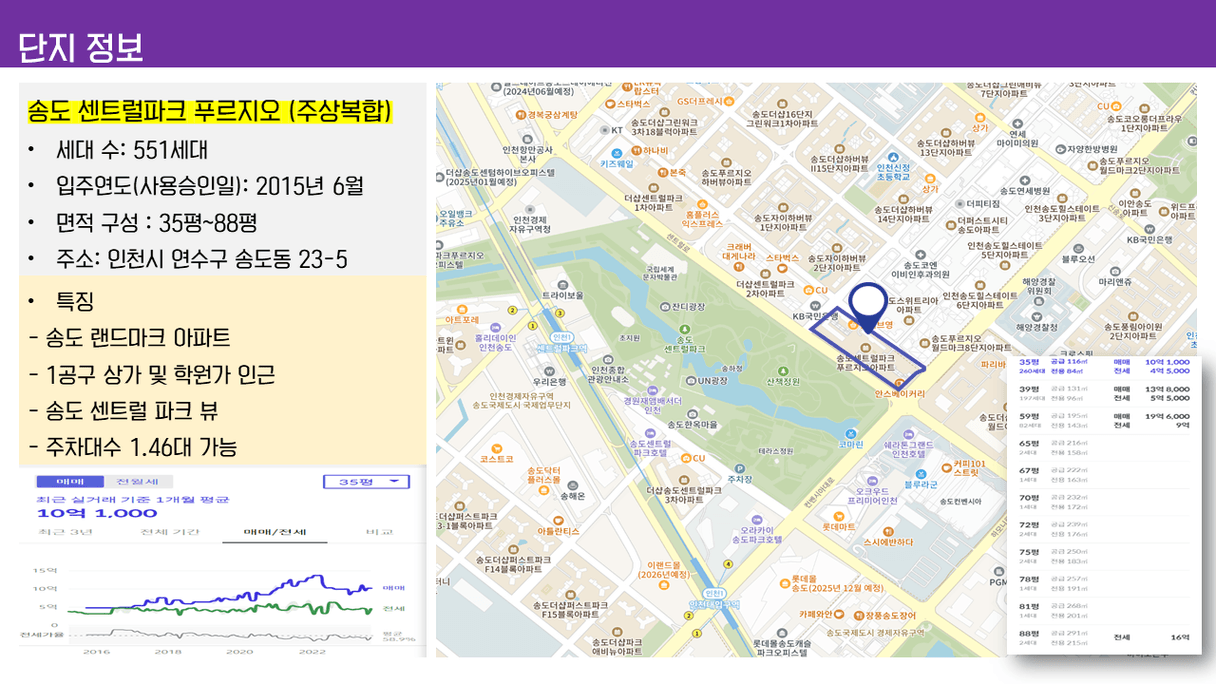Click the 단지 정보 slide title
The image size is (1216, 684).
tap(82, 48)
